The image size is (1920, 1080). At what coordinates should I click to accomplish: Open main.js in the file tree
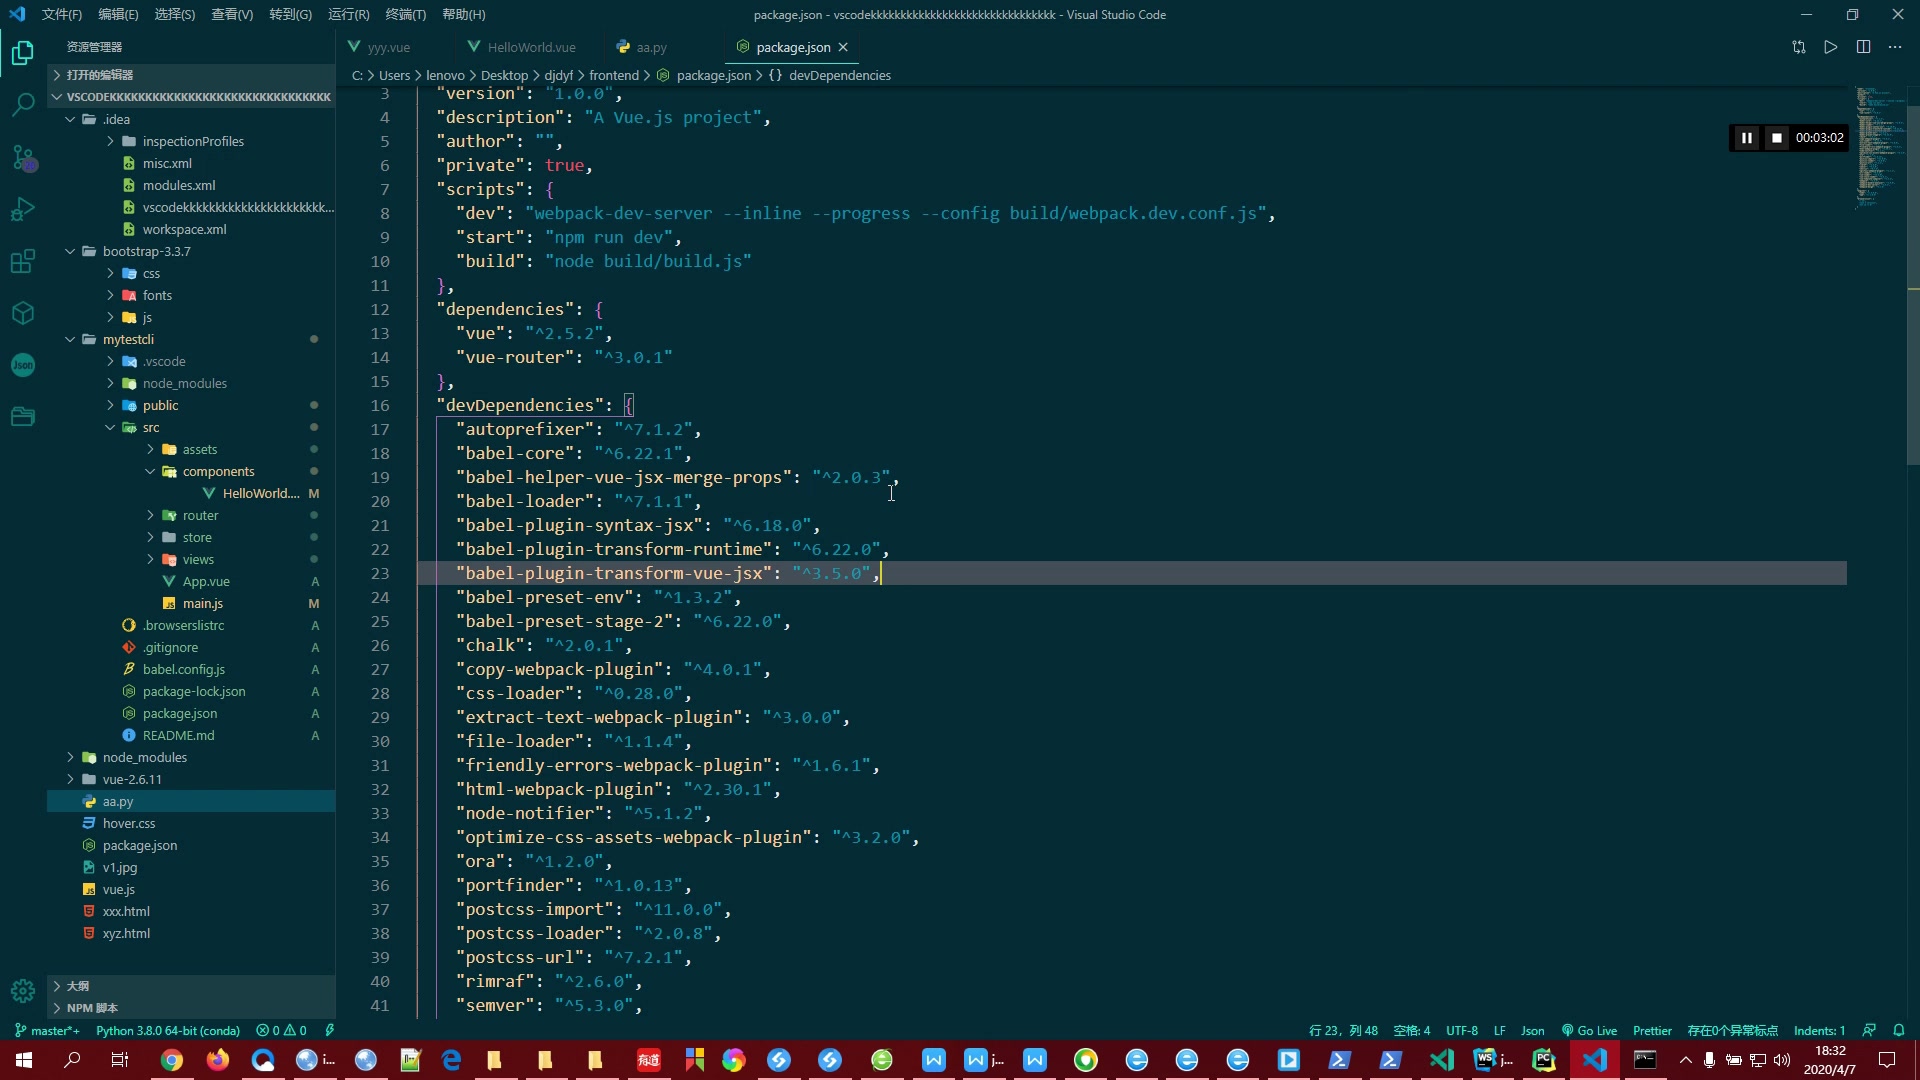point(203,603)
